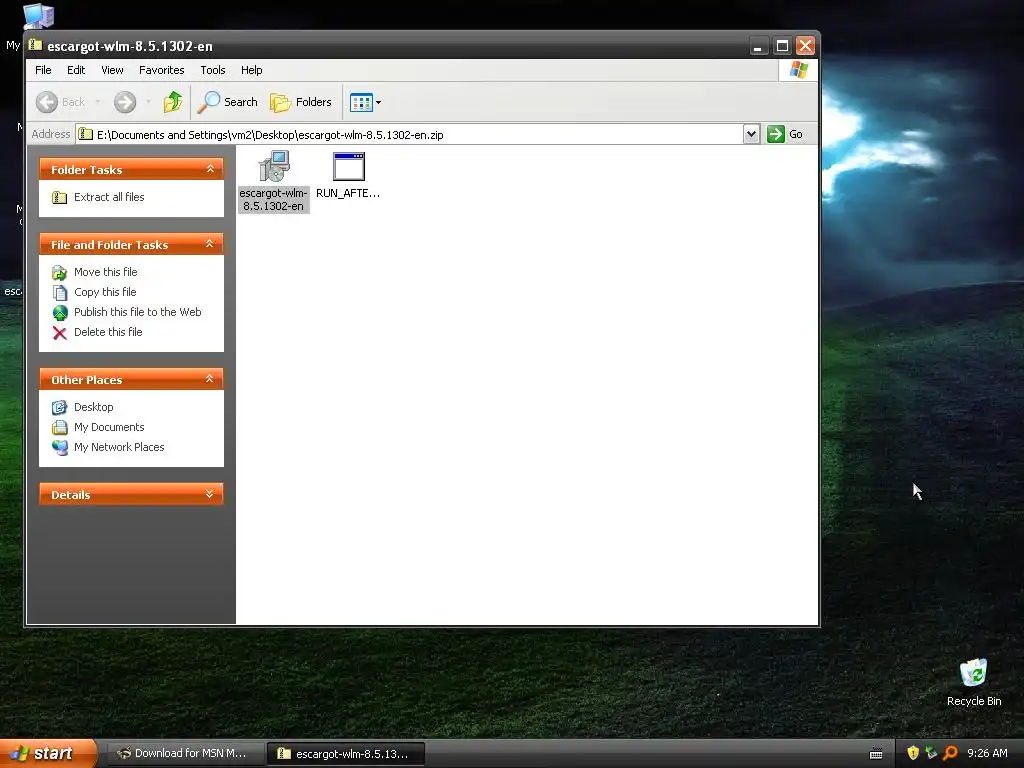The width and height of the screenshot is (1024, 768).
Task: Open My Documents in Other Places
Action: pos(109,427)
